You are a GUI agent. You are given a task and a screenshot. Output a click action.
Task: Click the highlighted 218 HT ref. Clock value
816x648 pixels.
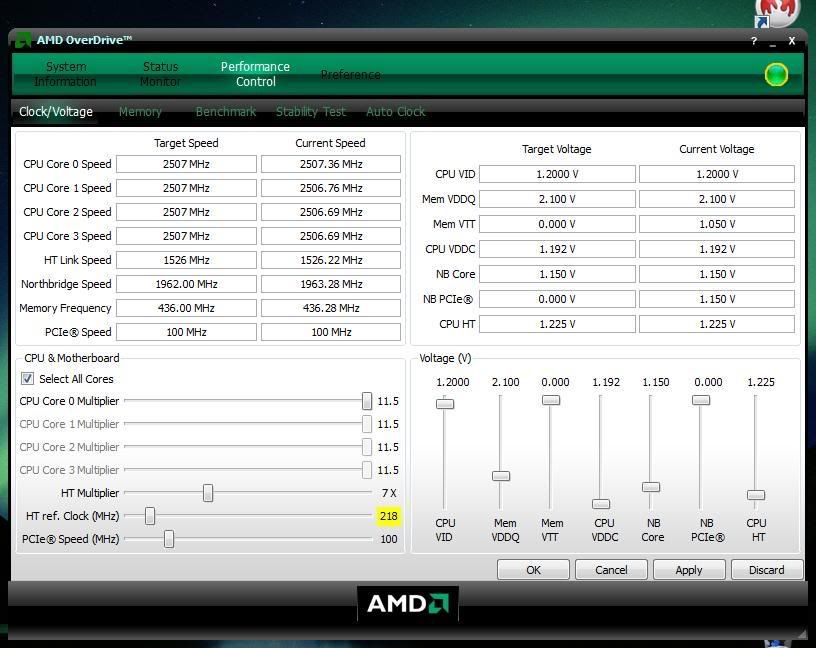[x=388, y=516]
